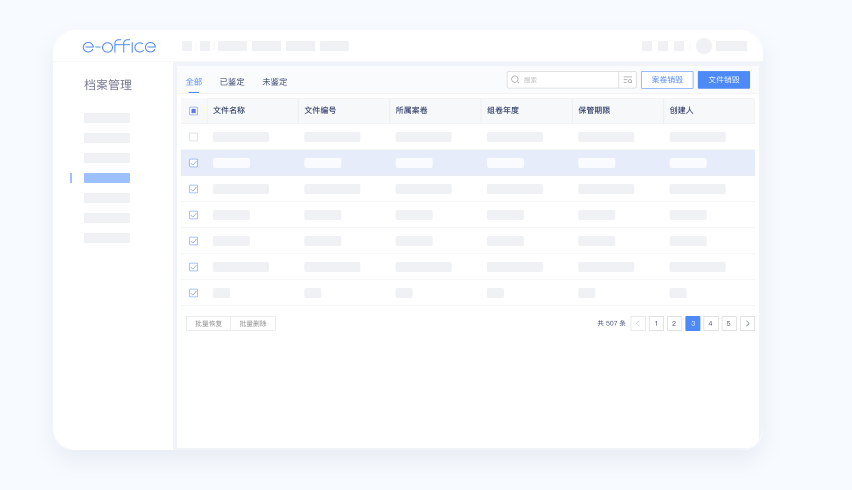The width and height of the screenshot is (852, 490).
Task: Select the 全部 tab
Action: [x=194, y=82]
